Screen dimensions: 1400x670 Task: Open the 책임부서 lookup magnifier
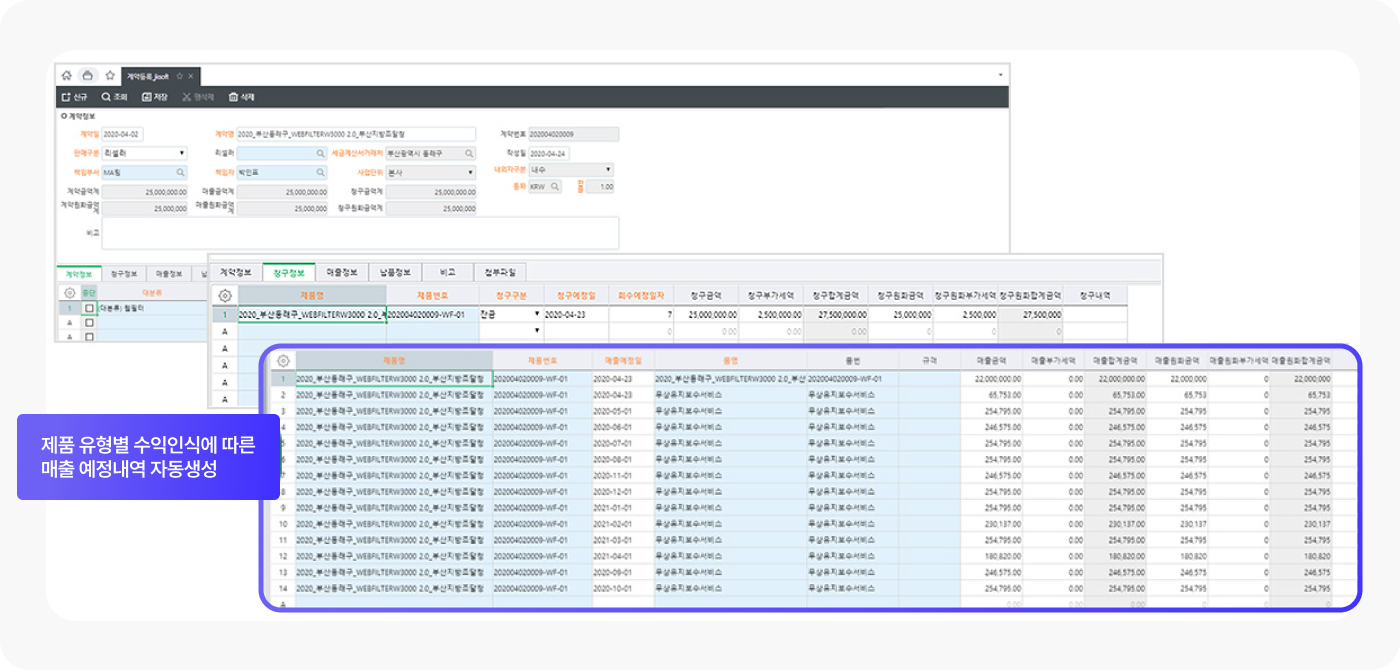pos(180,172)
